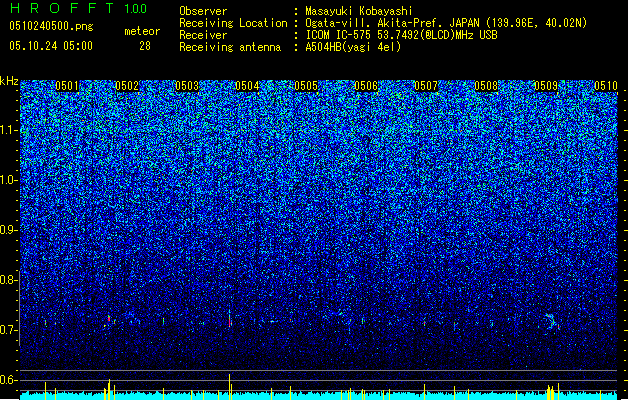Click the 0509 time marker
Viewport: 629px width, 400px height.
point(546,86)
